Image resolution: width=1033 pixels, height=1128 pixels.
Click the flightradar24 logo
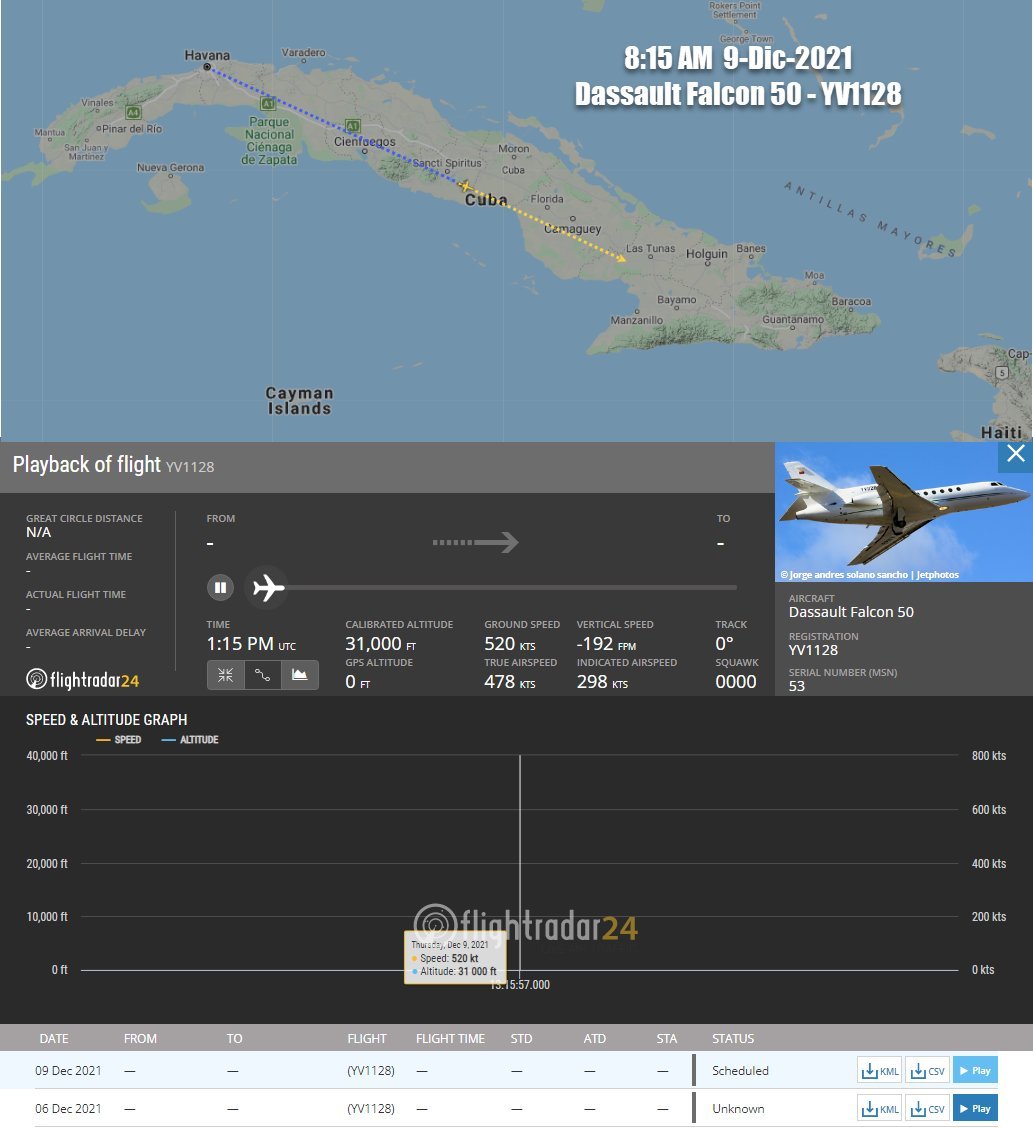click(83, 679)
